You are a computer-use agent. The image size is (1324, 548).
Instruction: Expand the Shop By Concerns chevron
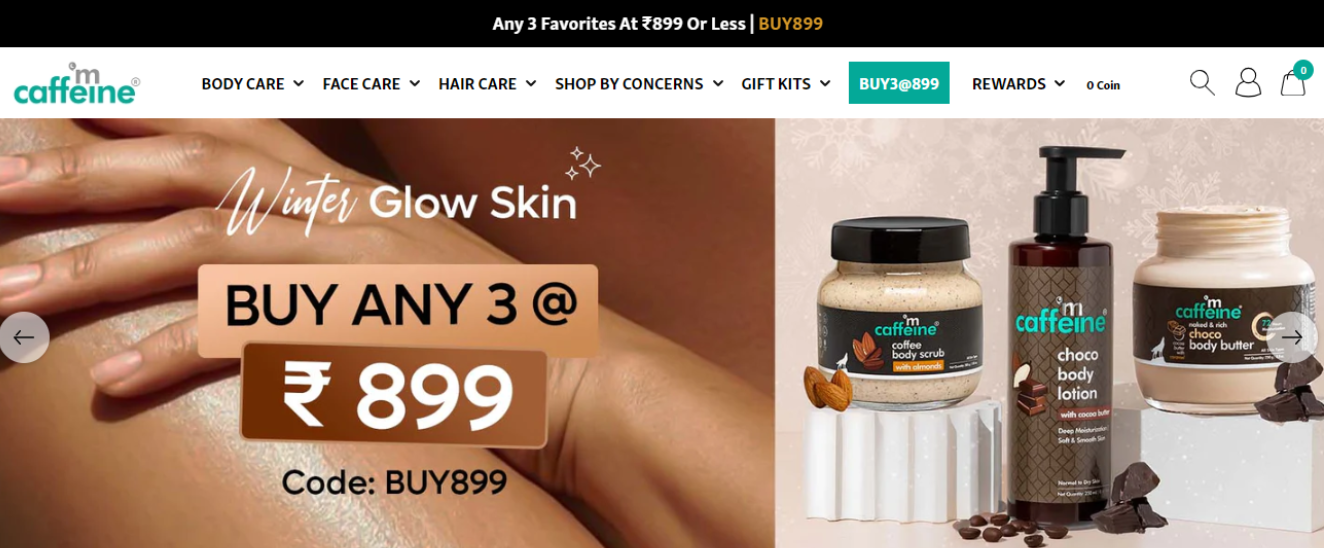[717, 84]
